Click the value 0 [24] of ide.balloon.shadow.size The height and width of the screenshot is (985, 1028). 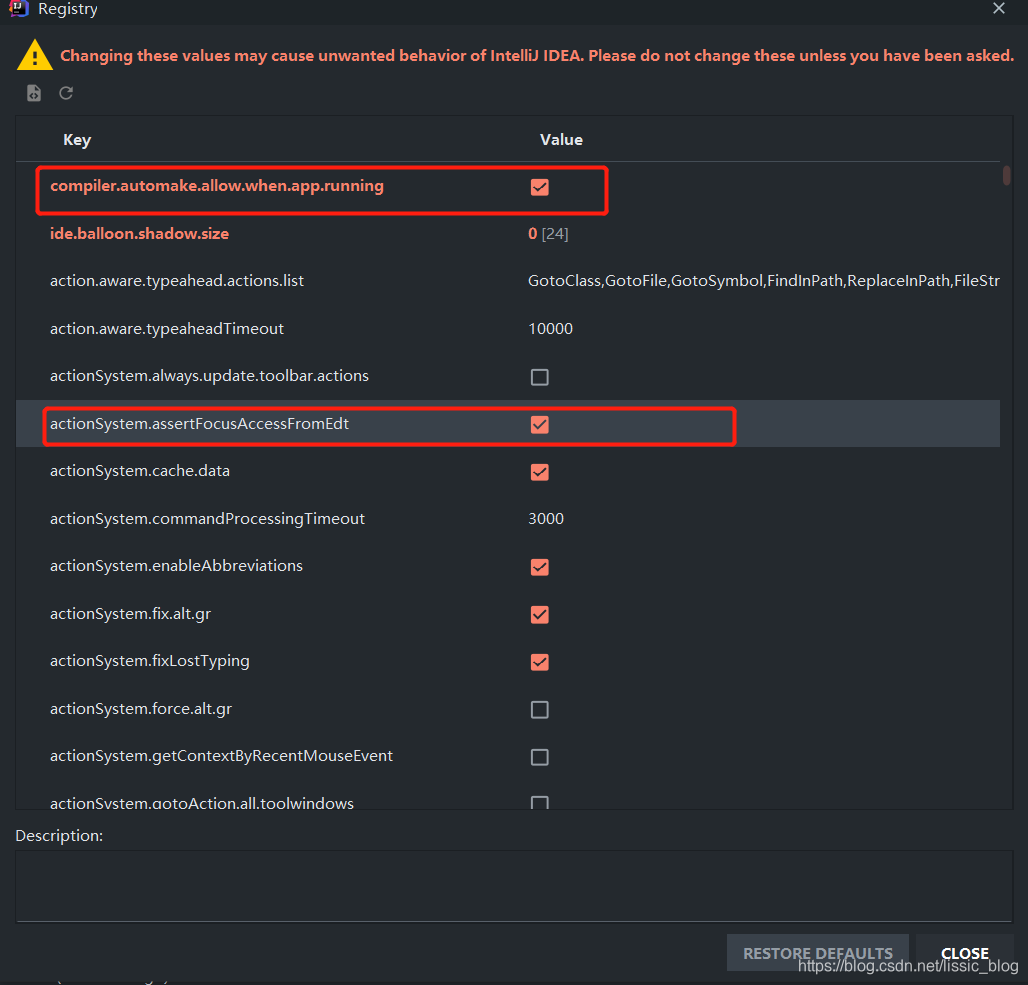(548, 233)
